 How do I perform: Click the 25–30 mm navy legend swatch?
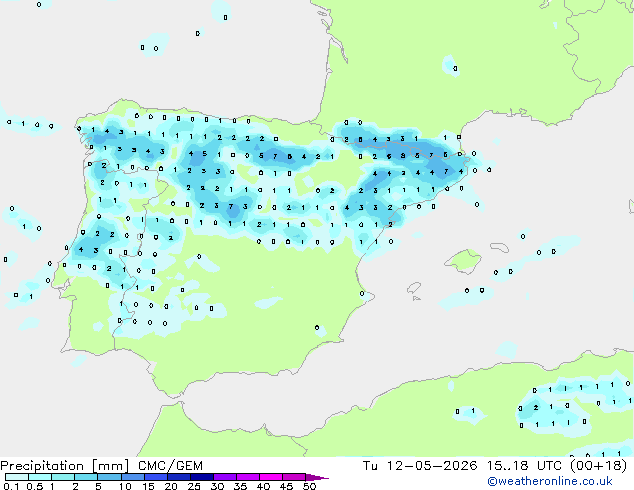pos(201,477)
